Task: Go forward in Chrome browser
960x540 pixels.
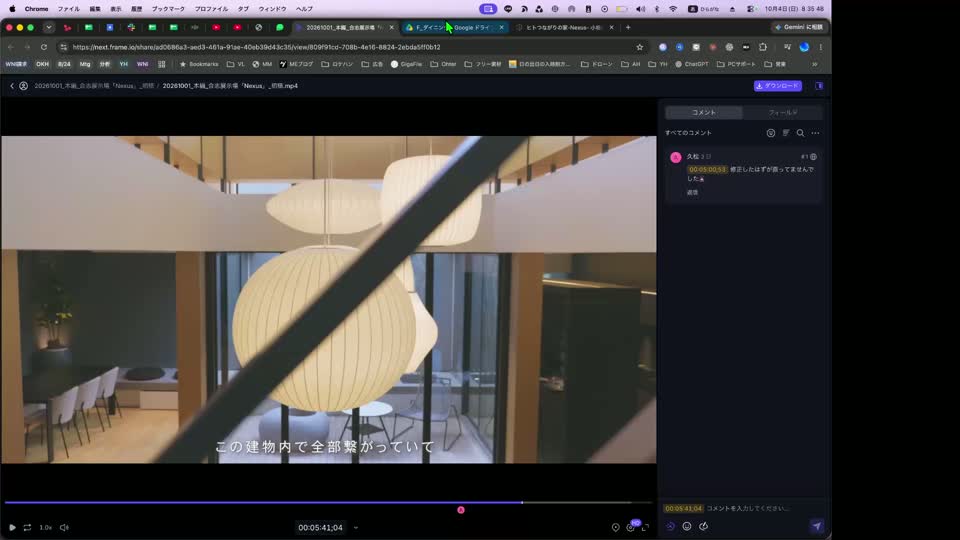Action: click(x=27, y=47)
